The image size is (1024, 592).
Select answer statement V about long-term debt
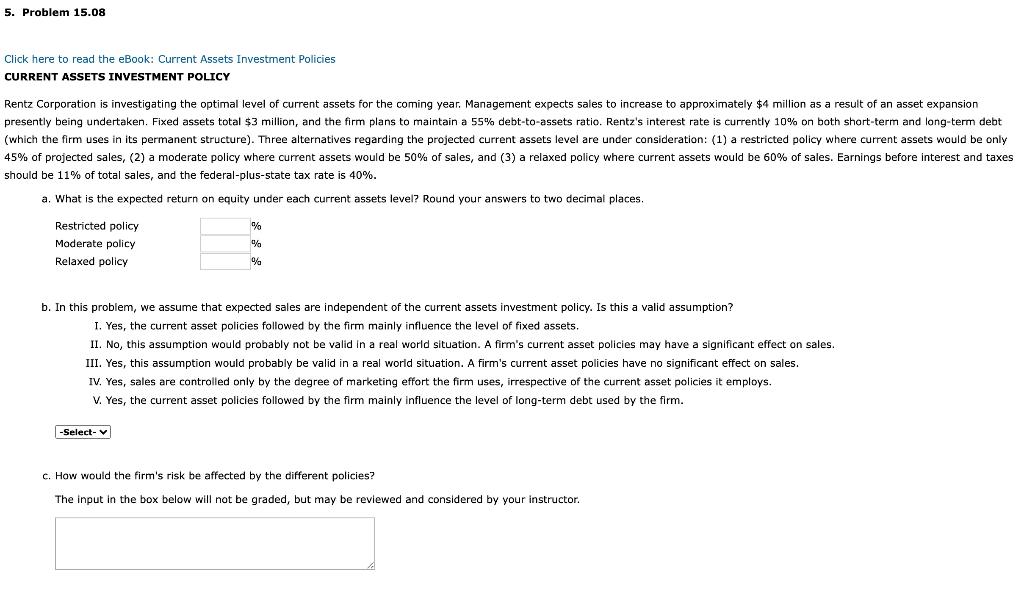tap(390, 400)
